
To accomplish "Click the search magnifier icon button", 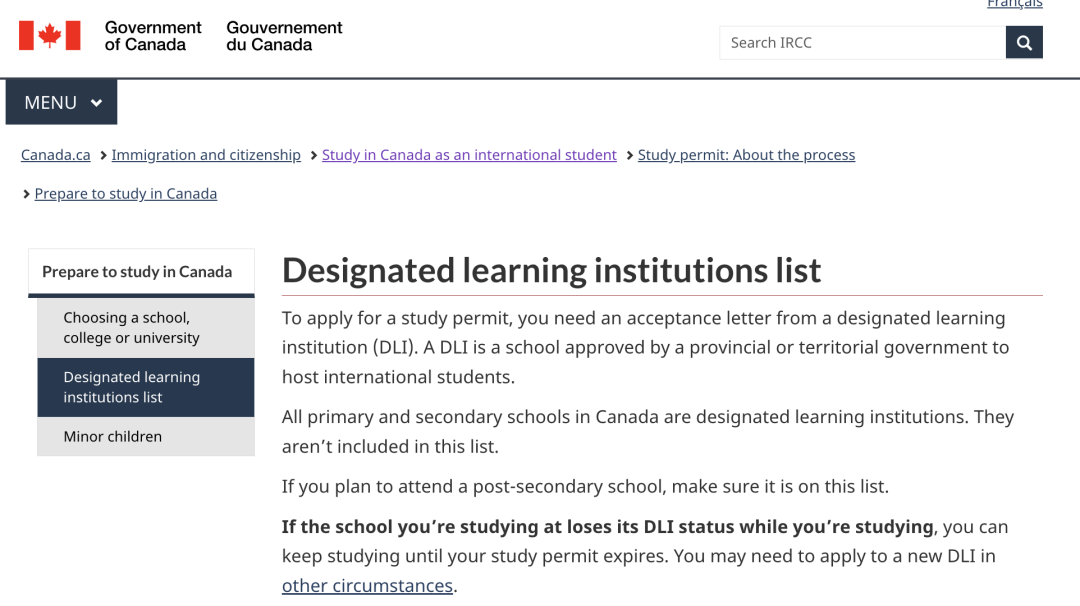I will tap(1024, 43).
